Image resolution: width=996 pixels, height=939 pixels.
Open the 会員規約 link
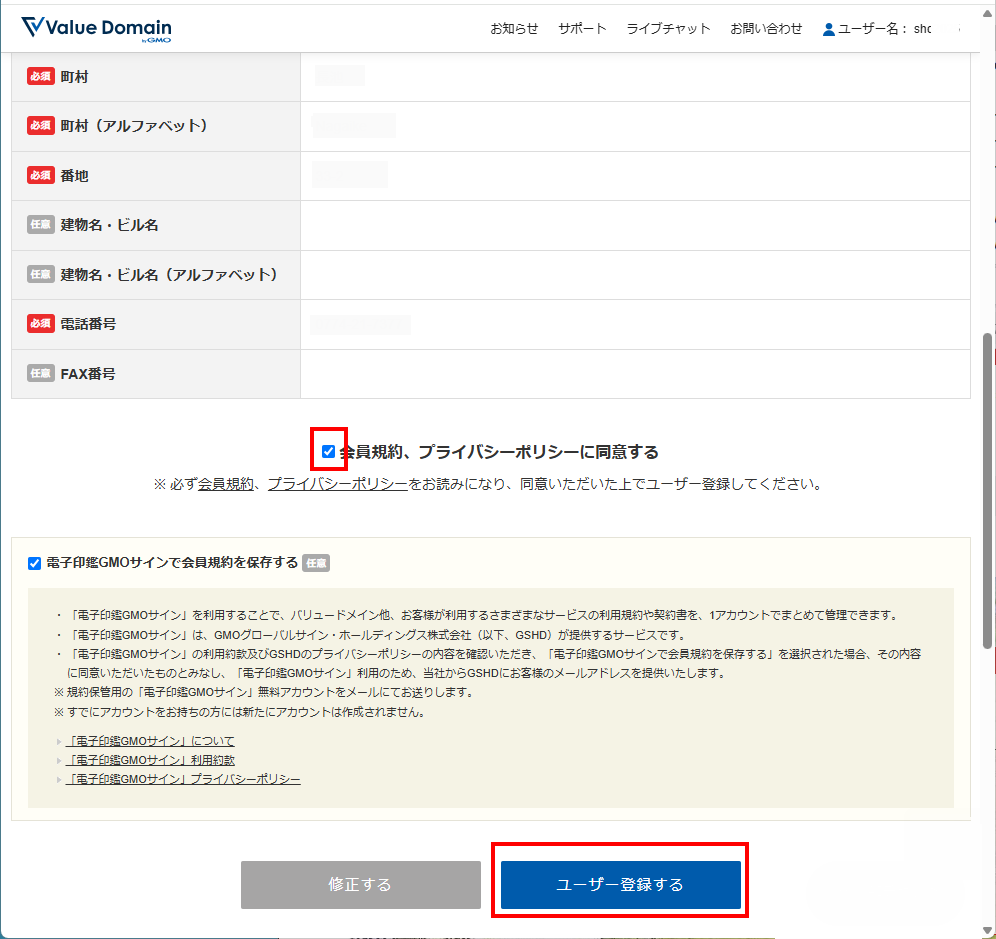(225, 484)
